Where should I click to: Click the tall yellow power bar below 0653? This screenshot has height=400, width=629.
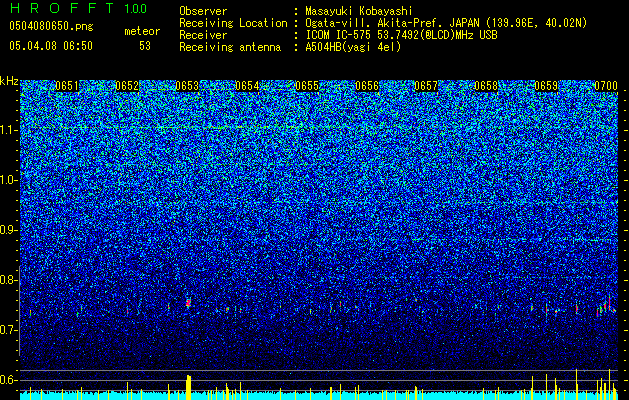tap(189, 387)
